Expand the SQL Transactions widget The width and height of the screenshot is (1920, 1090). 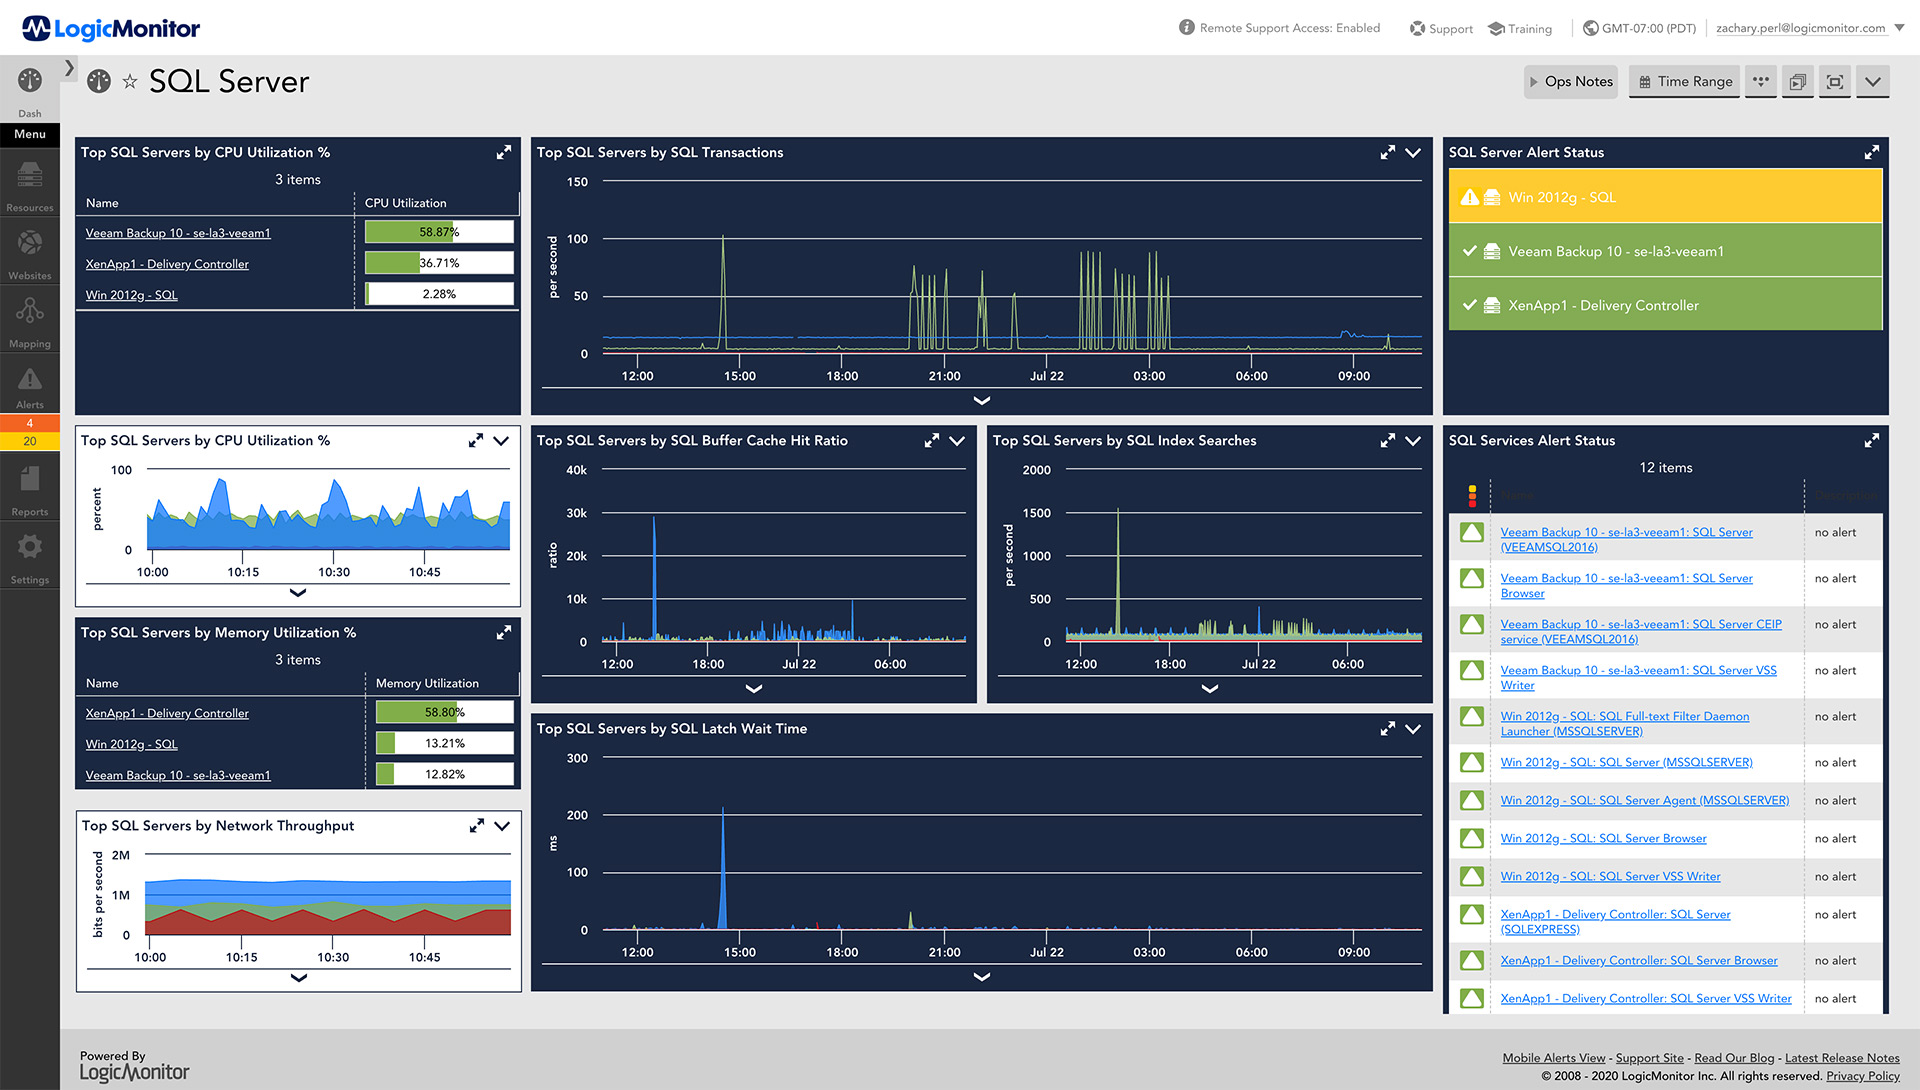pyautogui.click(x=1388, y=152)
